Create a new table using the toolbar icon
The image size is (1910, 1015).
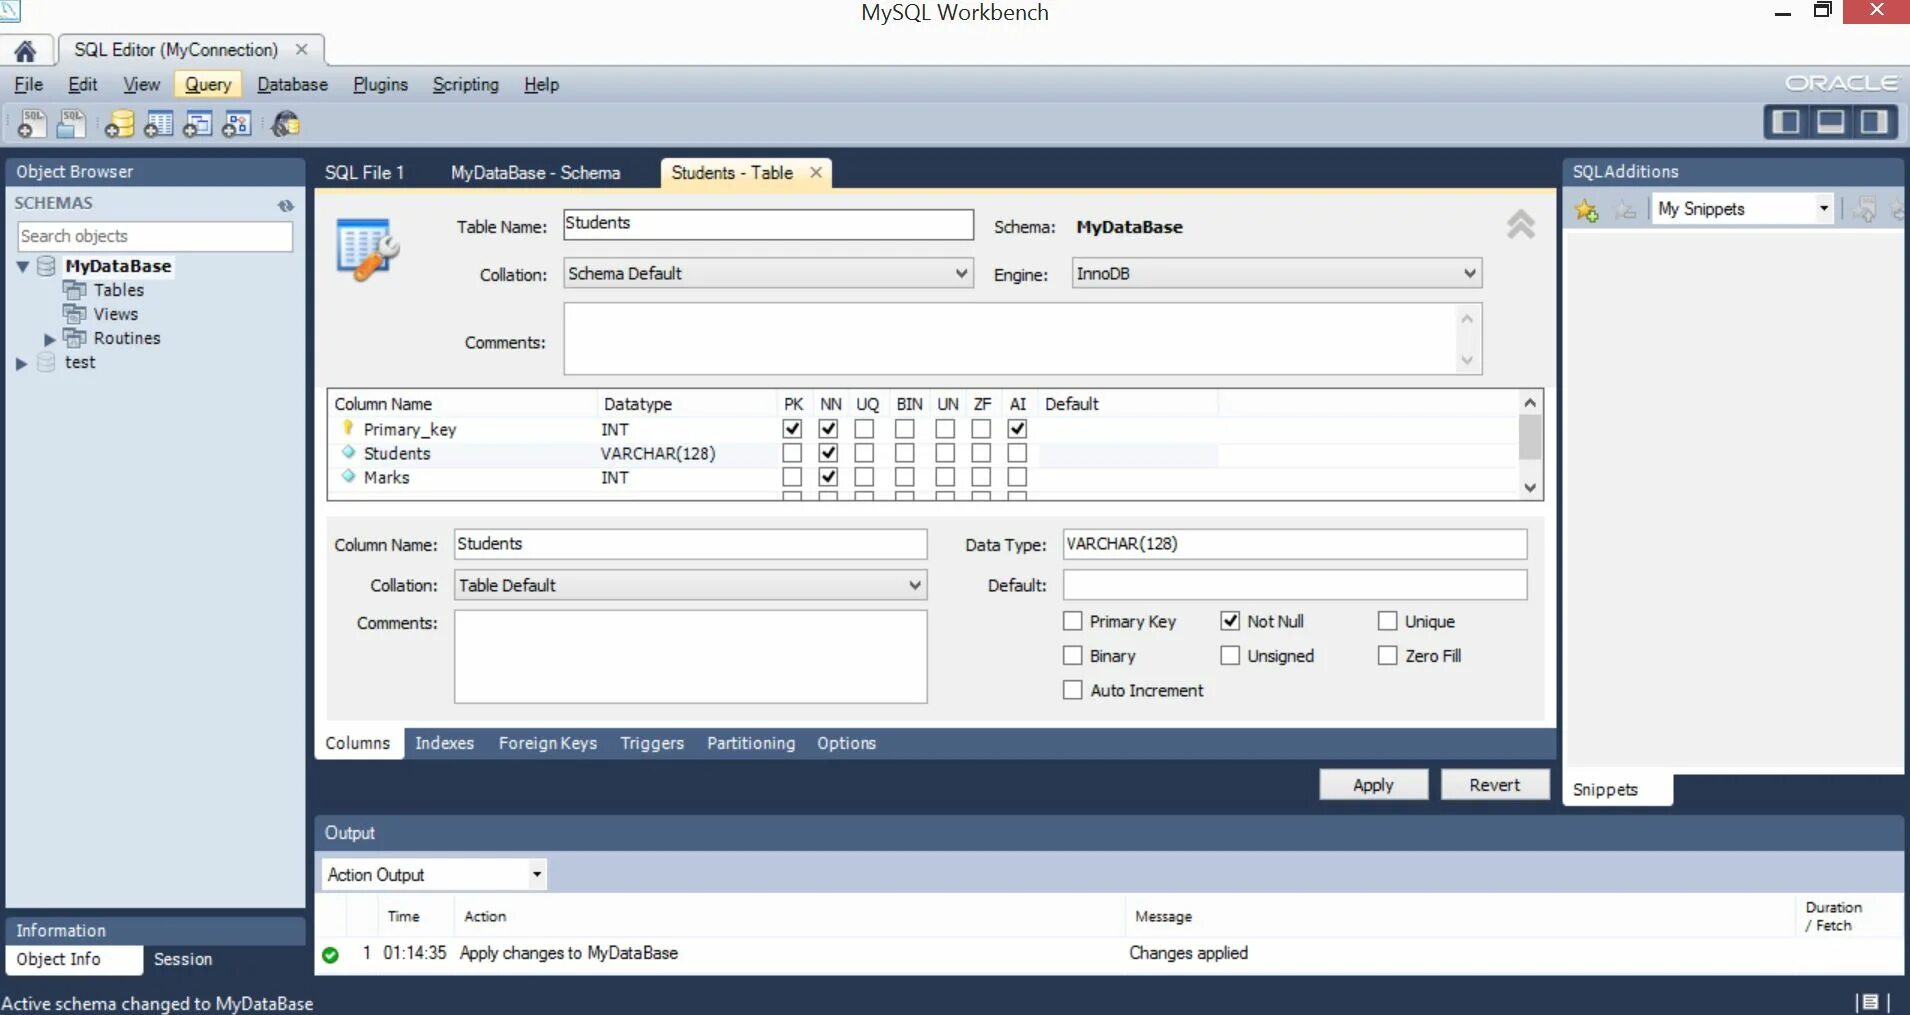pyautogui.click(x=158, y=123)
